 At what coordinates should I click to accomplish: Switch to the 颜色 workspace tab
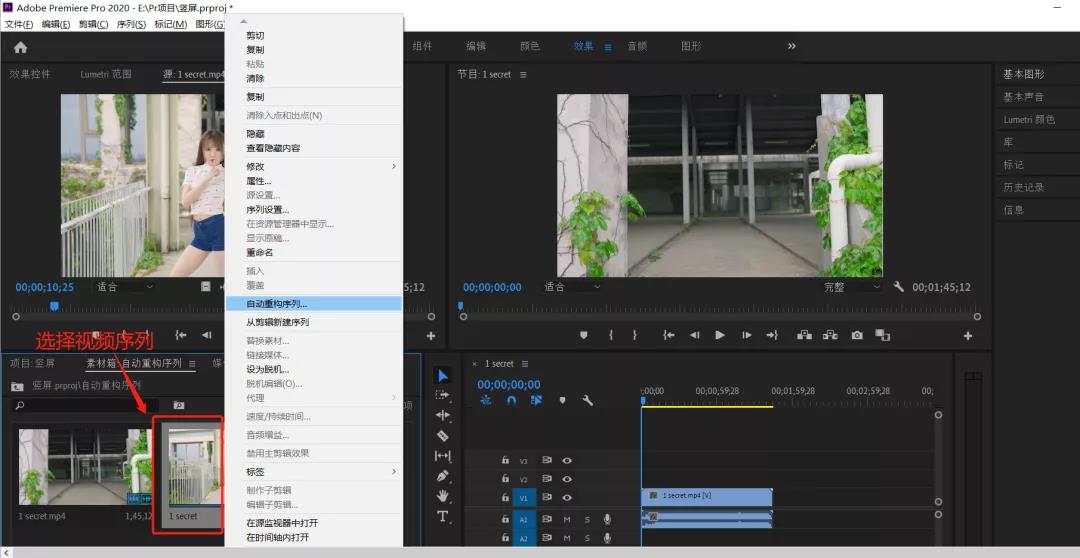530,46
